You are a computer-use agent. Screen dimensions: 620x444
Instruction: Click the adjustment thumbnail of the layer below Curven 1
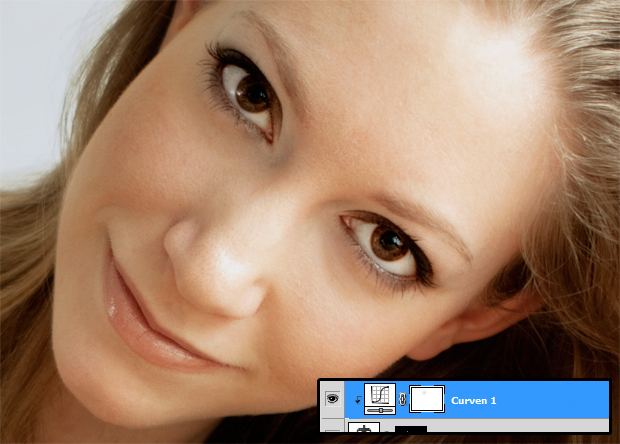(364, 427)
